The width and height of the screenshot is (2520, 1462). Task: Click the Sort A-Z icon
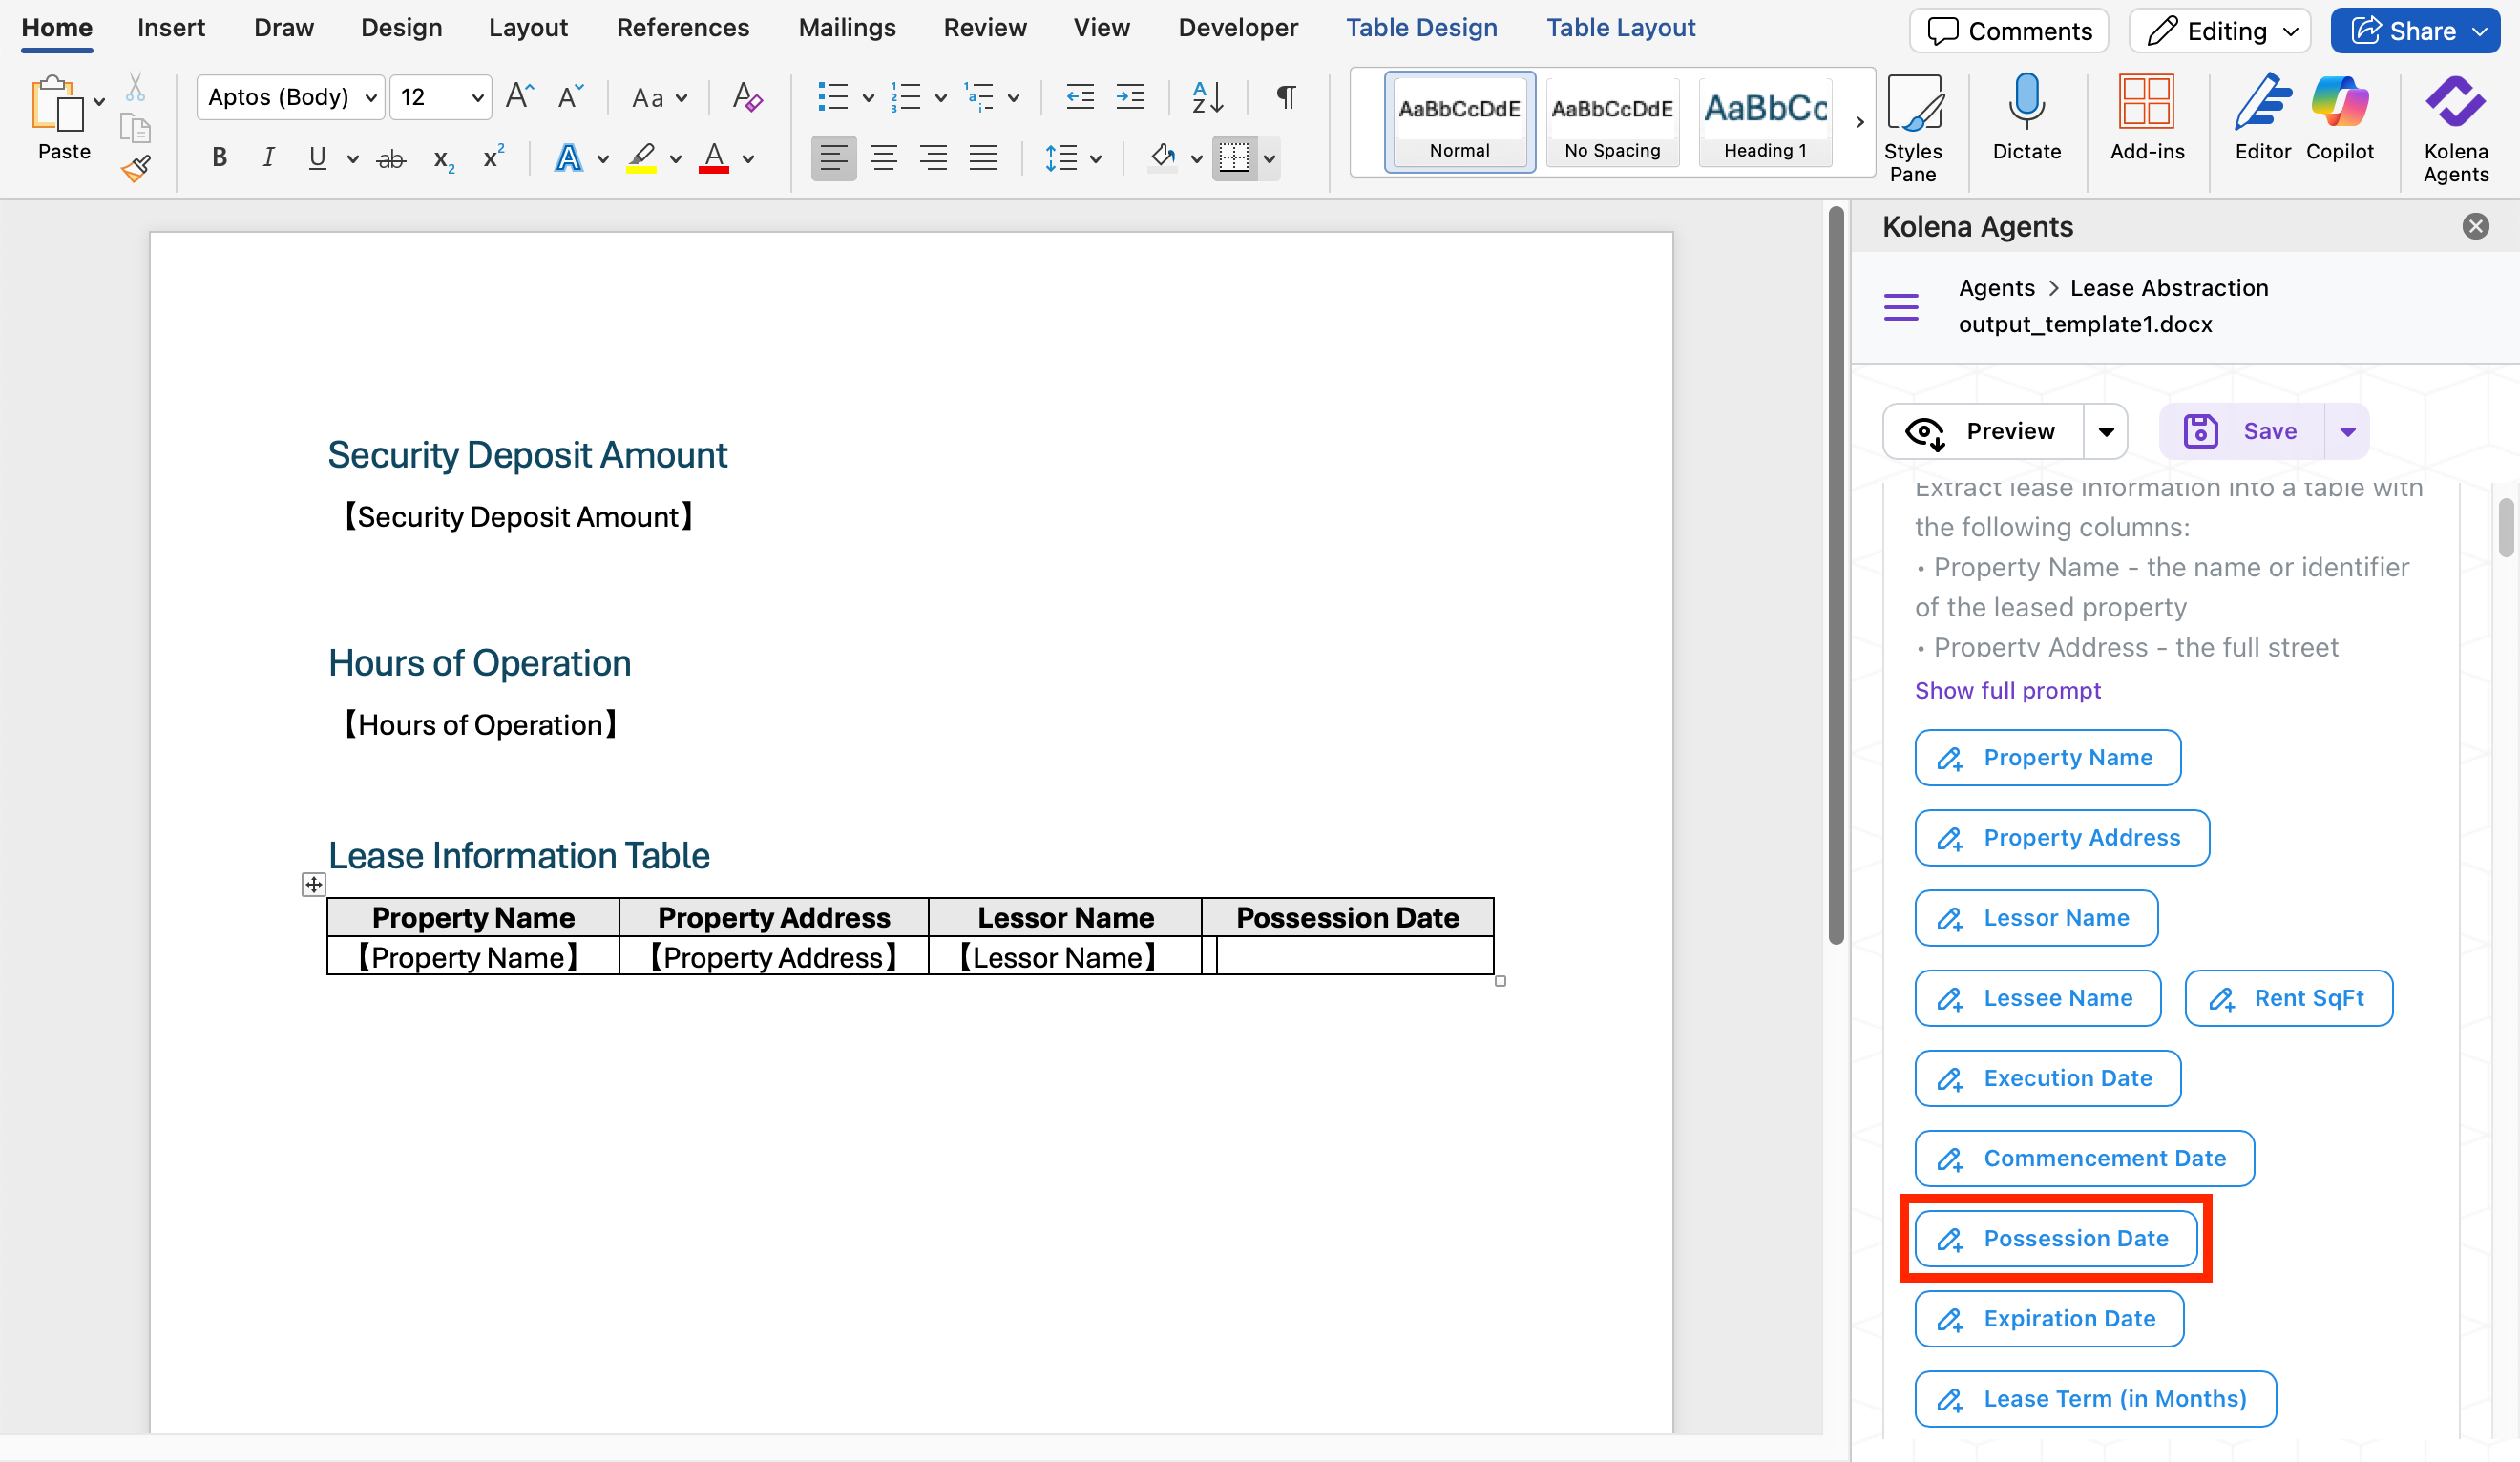[x=1207, y=97]
